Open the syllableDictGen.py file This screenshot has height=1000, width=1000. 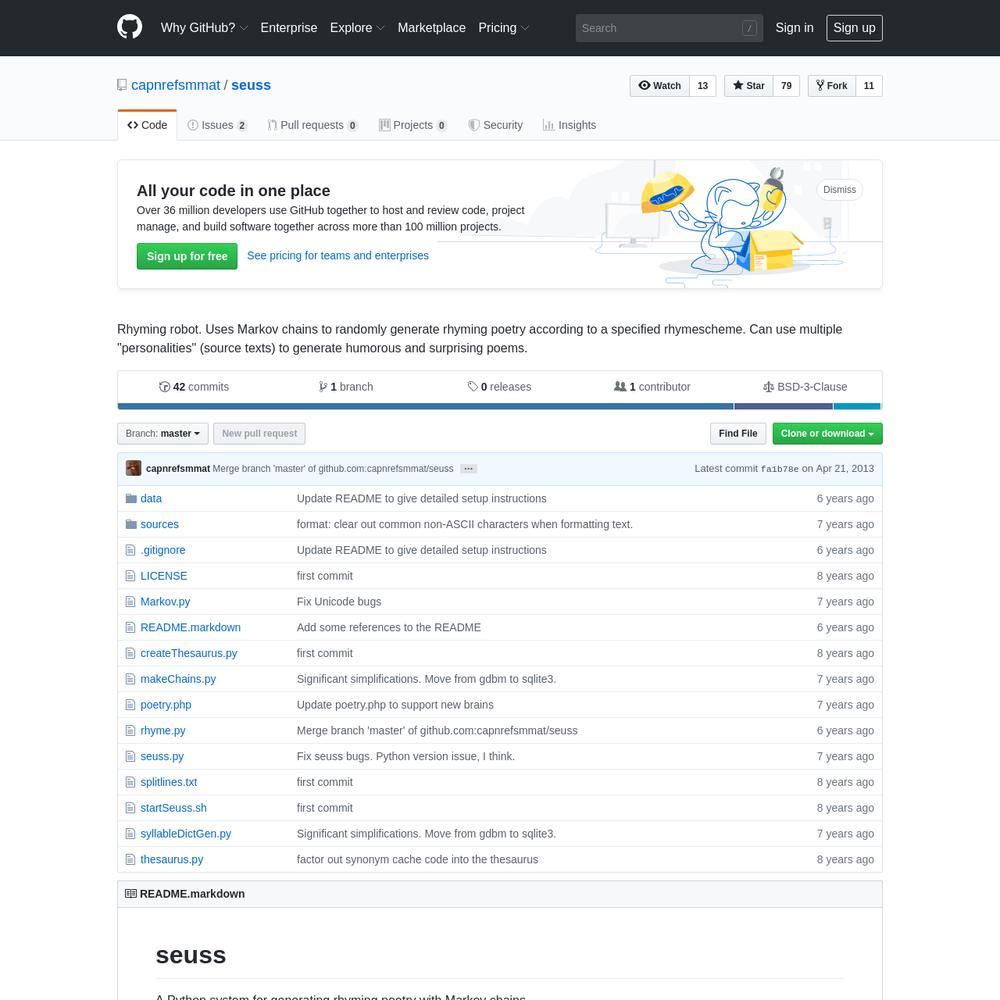186,834
